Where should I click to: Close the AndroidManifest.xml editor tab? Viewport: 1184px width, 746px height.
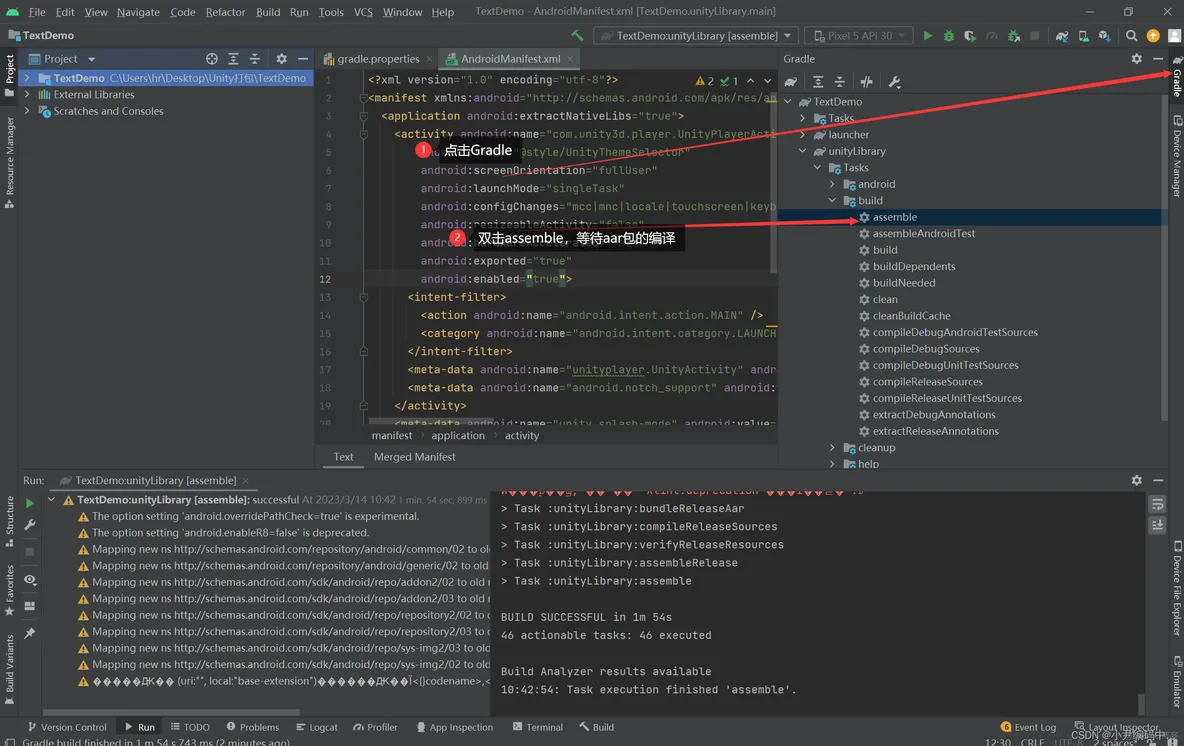(x=570, y=59)
